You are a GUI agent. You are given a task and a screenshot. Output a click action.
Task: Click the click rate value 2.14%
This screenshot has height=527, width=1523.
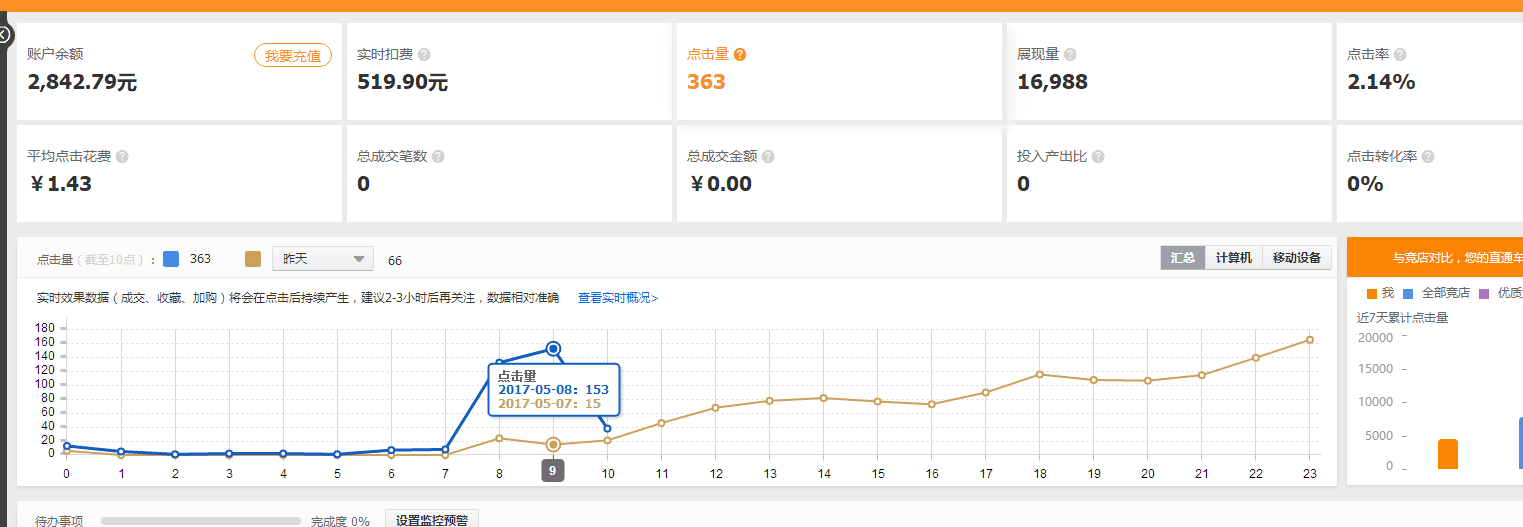click(1381, 82)
